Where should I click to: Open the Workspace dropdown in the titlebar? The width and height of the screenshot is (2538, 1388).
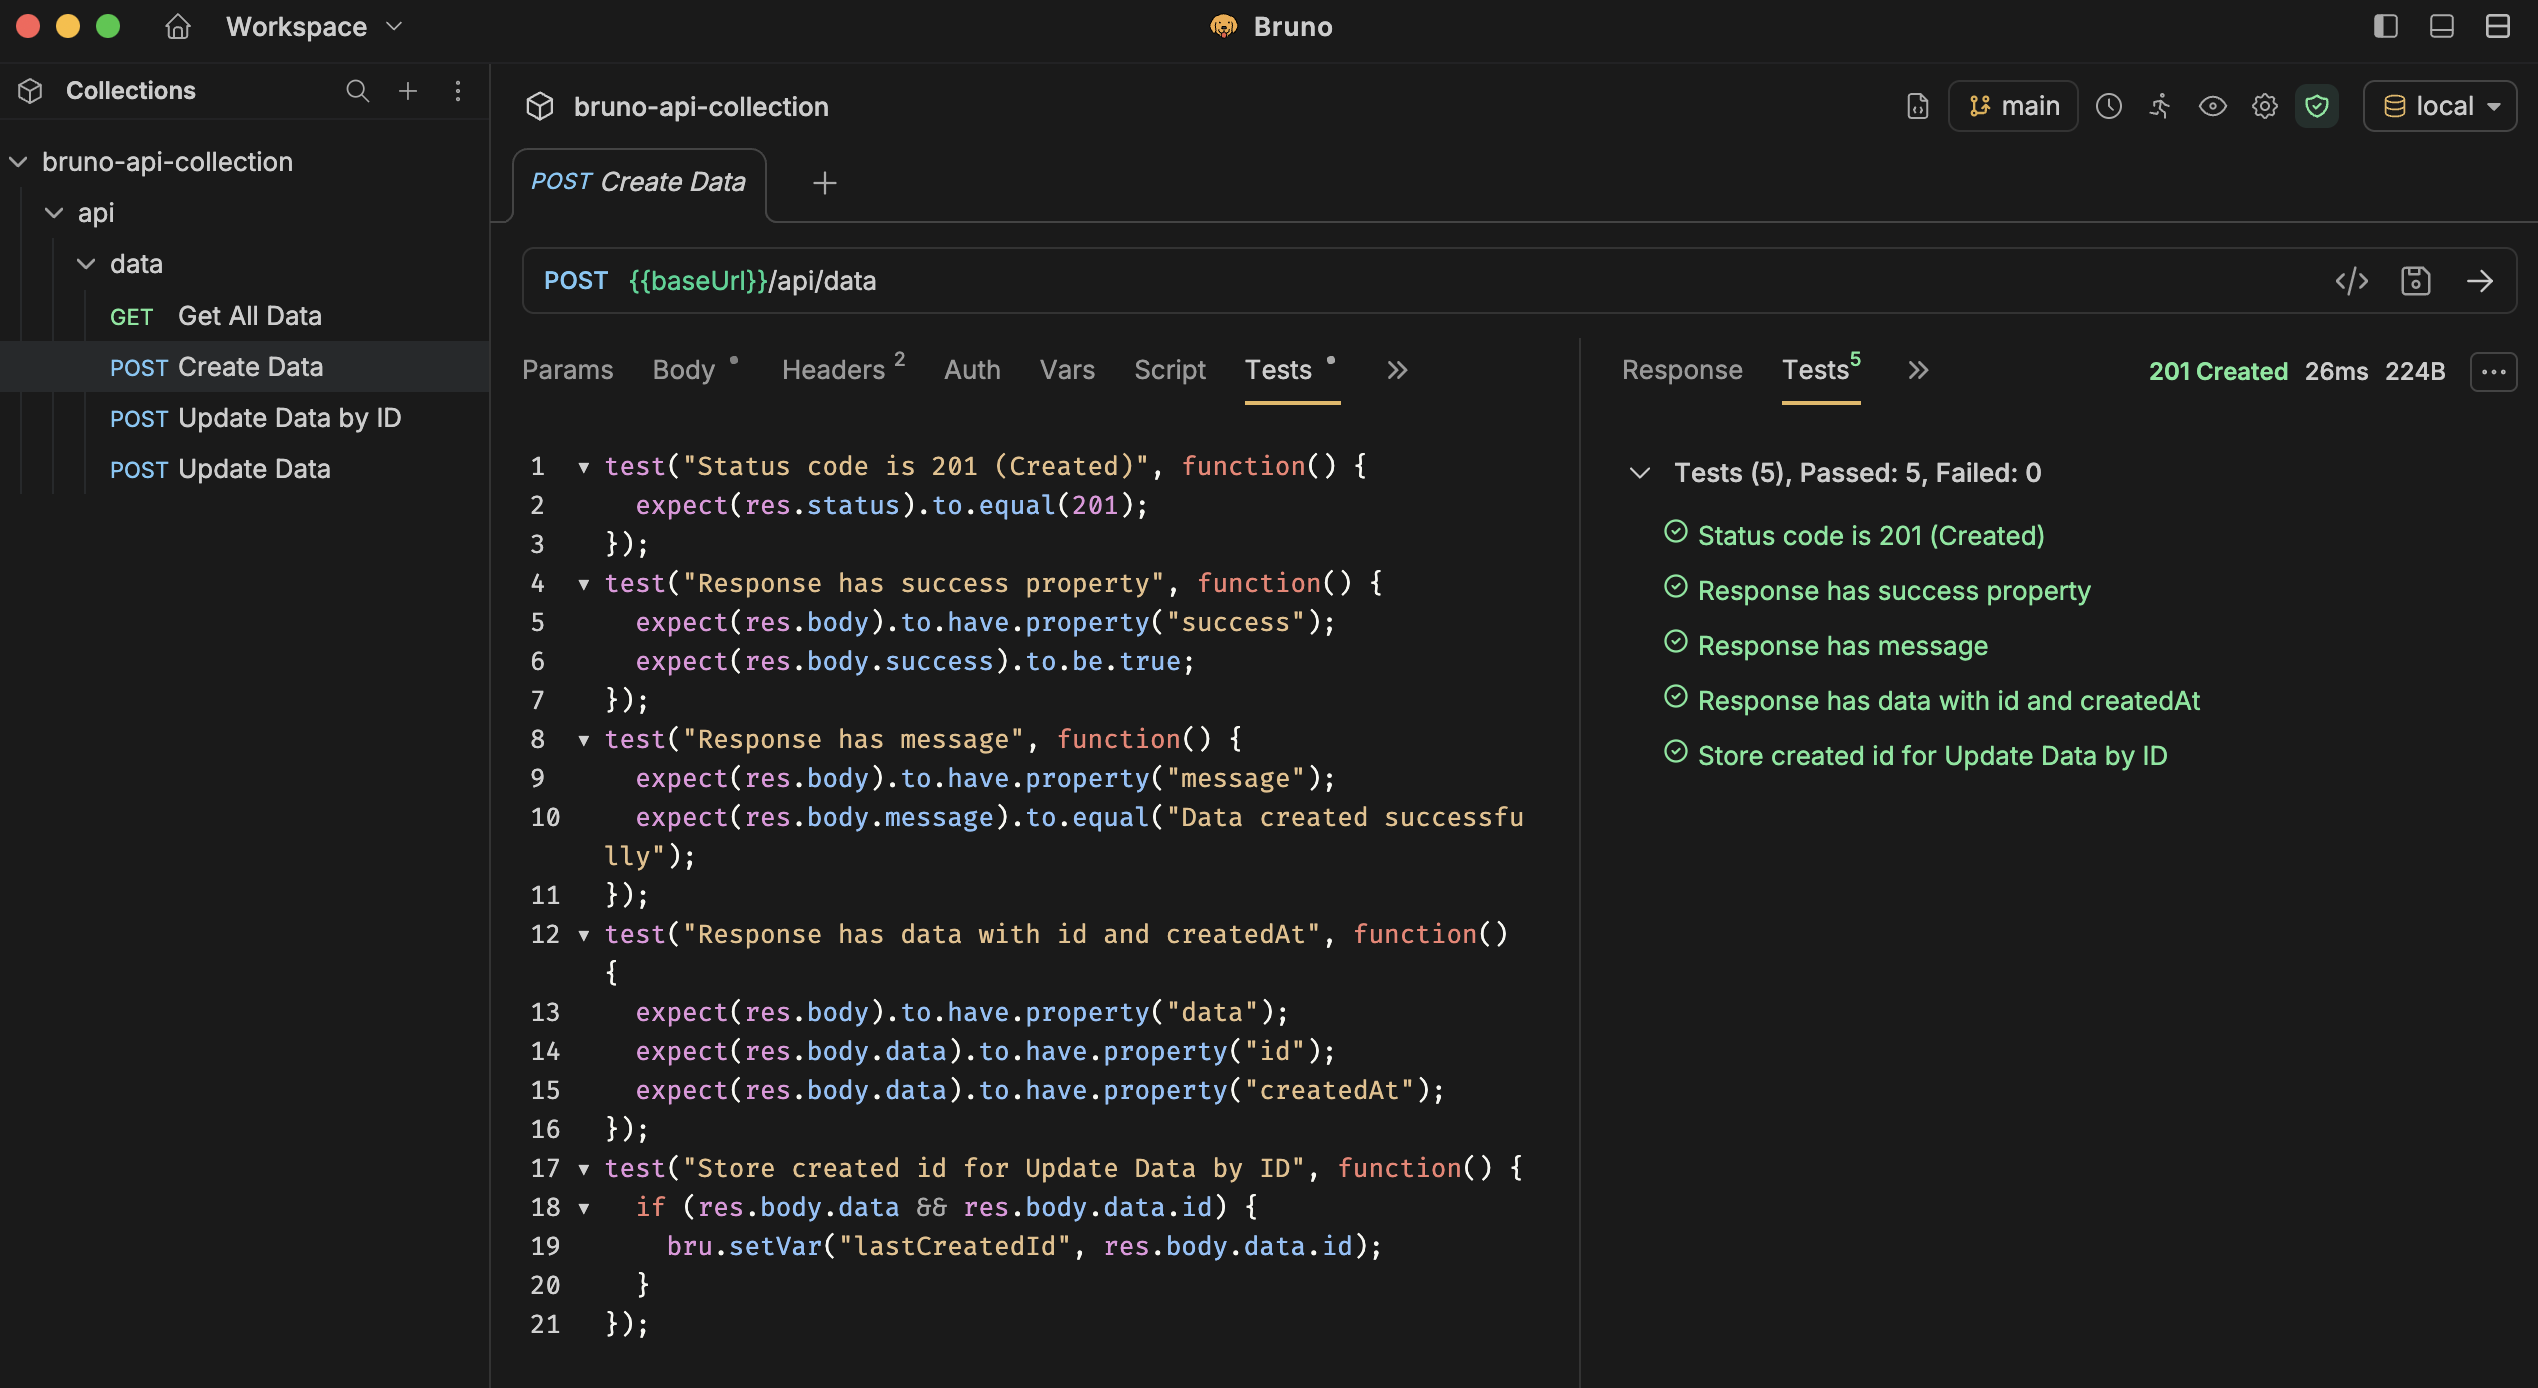point(312,26)
